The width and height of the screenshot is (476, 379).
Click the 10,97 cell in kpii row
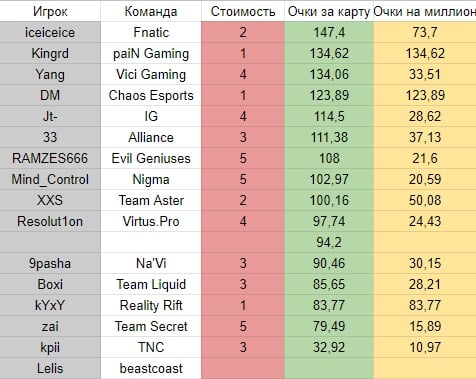pyautogui.click(x=425, y=347)
